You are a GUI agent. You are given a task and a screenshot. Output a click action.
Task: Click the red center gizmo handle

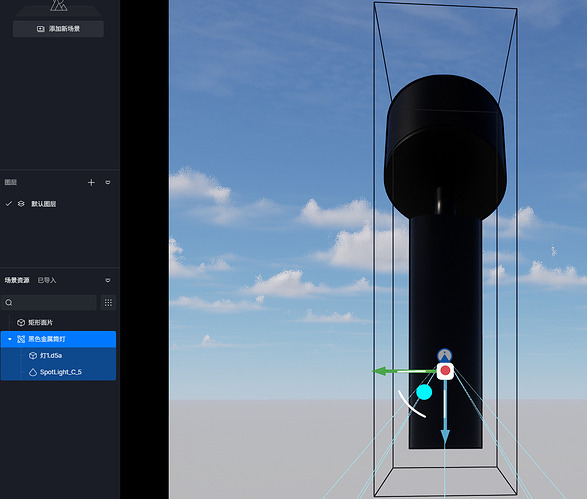pos(445,371)
